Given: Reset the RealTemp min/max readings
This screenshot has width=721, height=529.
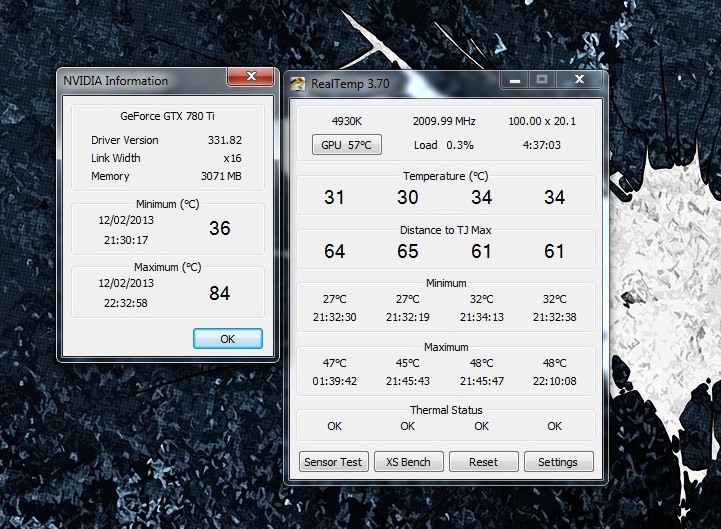Looking at the screenshot, I should click(483, 462).
